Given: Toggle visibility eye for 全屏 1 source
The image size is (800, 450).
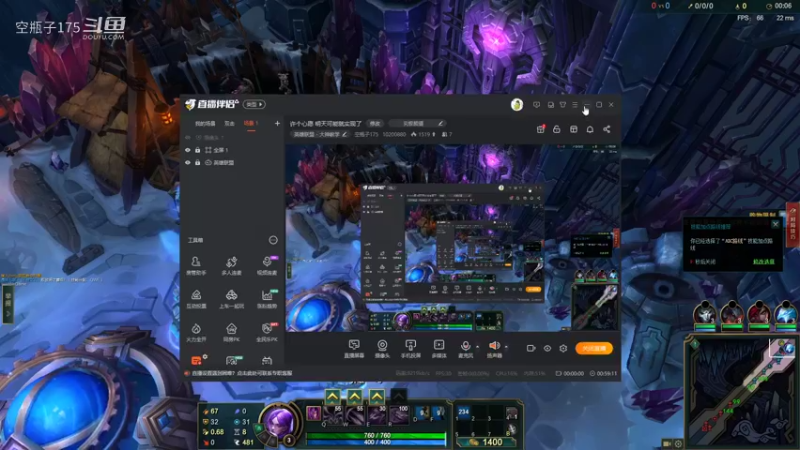Looking at the screenshot, I should 188,150.
